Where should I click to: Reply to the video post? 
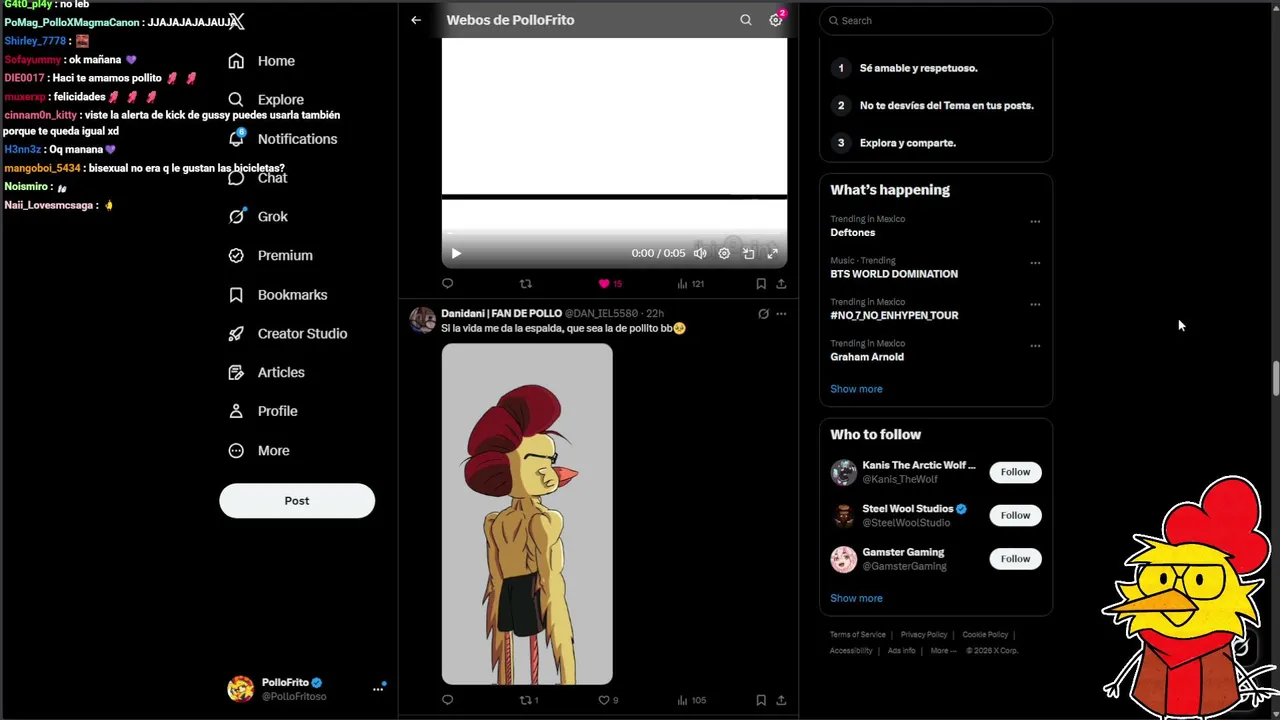point(447,284)
